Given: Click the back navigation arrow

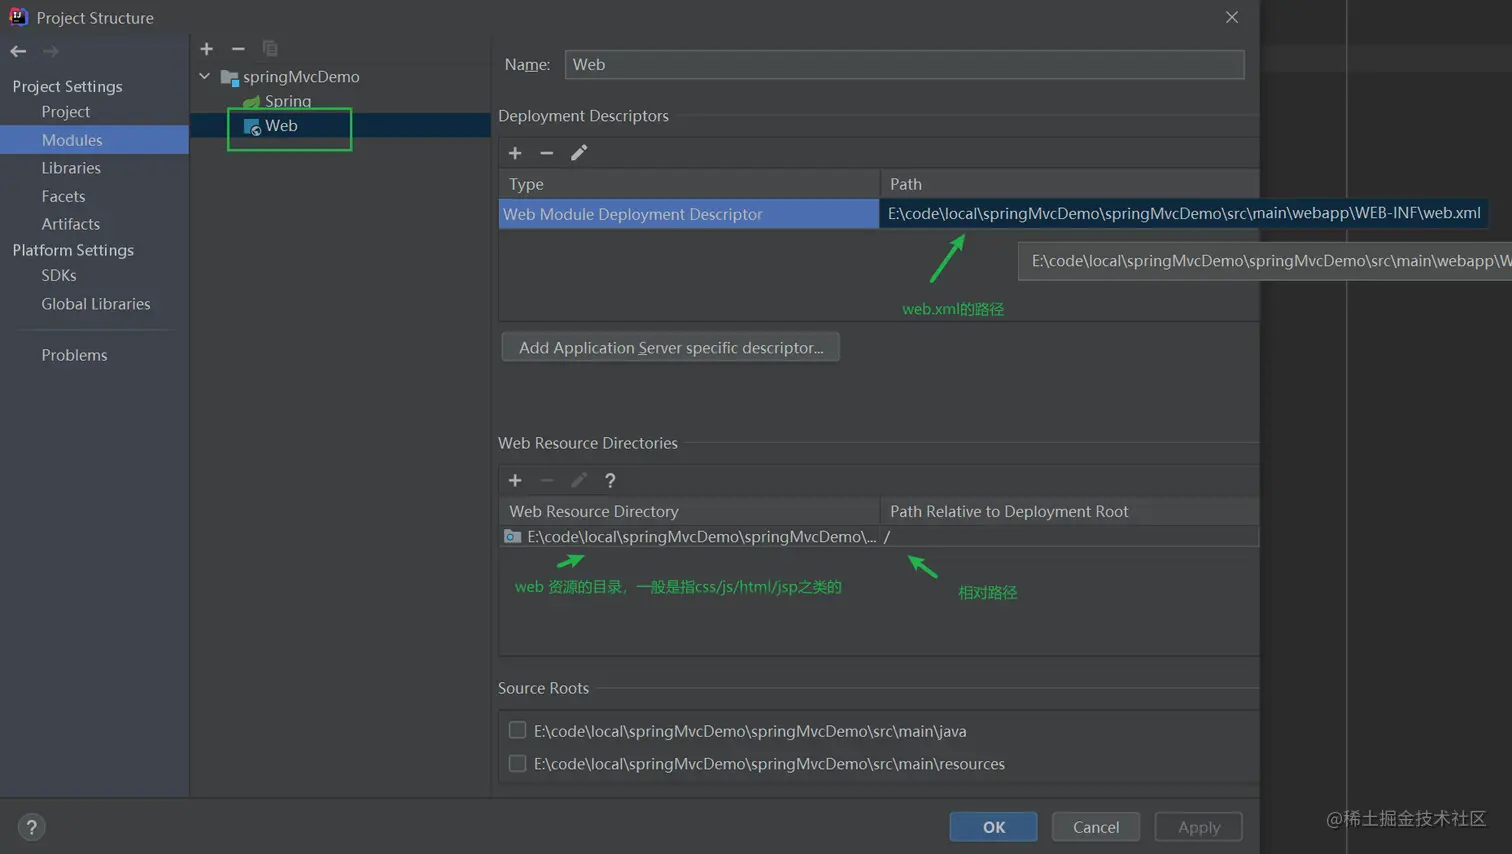Looking at the screenshot, I should [18, 51].
